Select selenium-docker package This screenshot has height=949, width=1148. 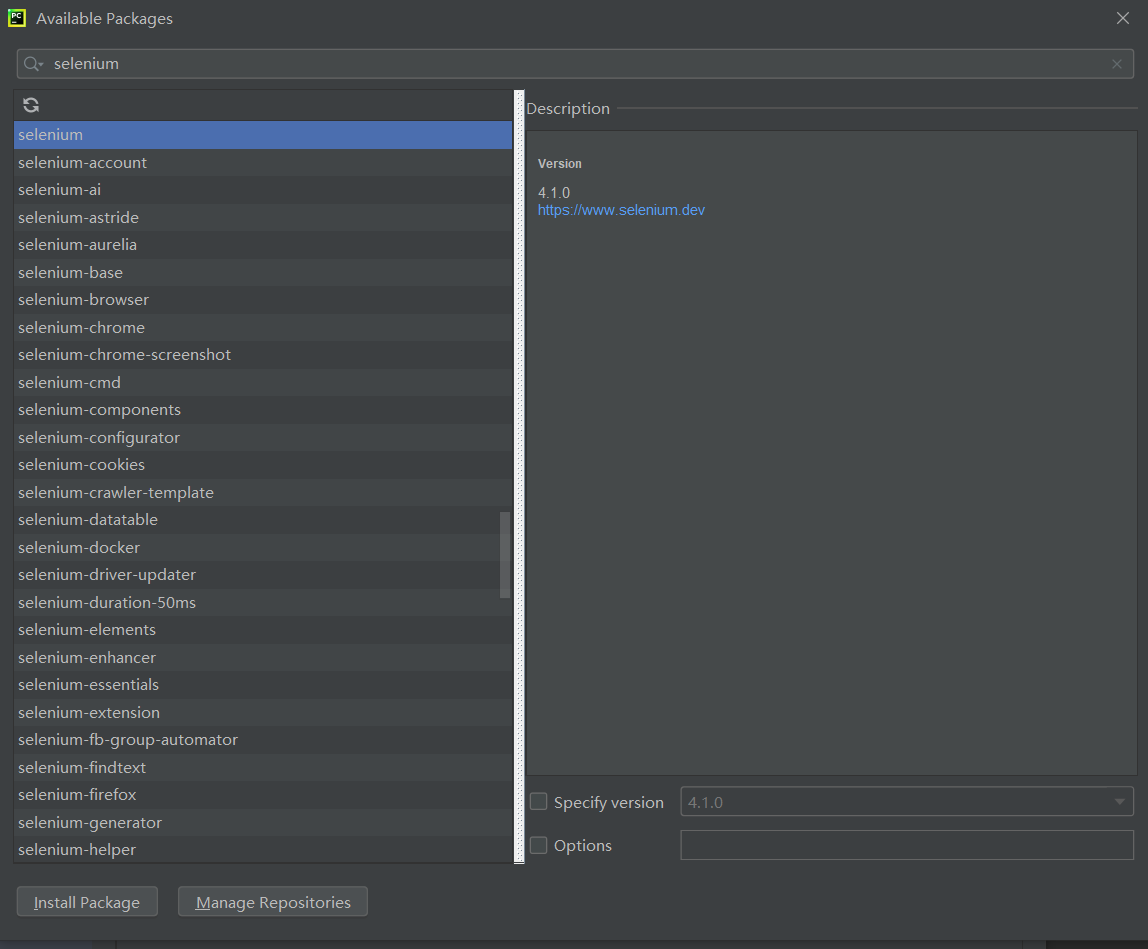pyautogui.click(x=263, y=547)
